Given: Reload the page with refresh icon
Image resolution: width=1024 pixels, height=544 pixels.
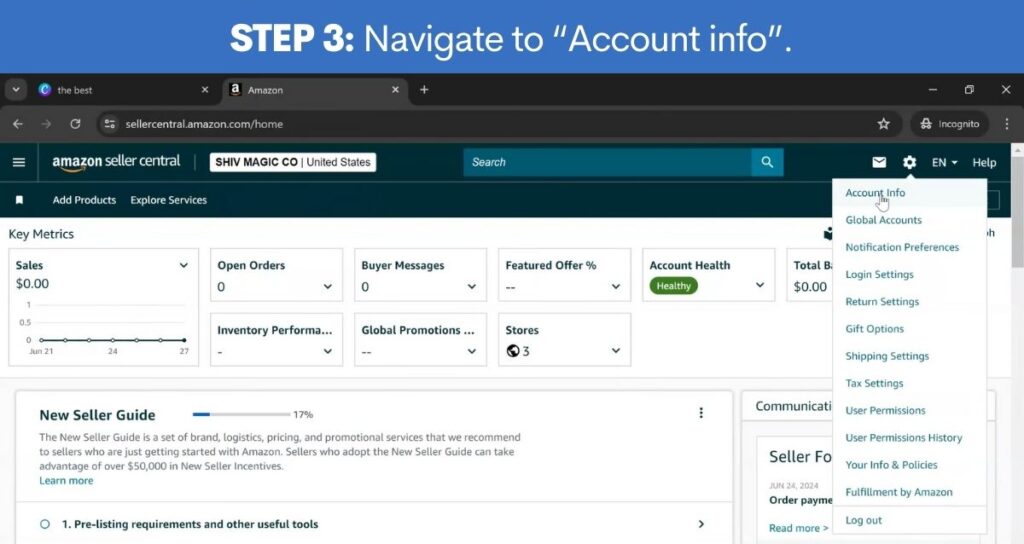Looking at the screenshot, I should 75,123.
